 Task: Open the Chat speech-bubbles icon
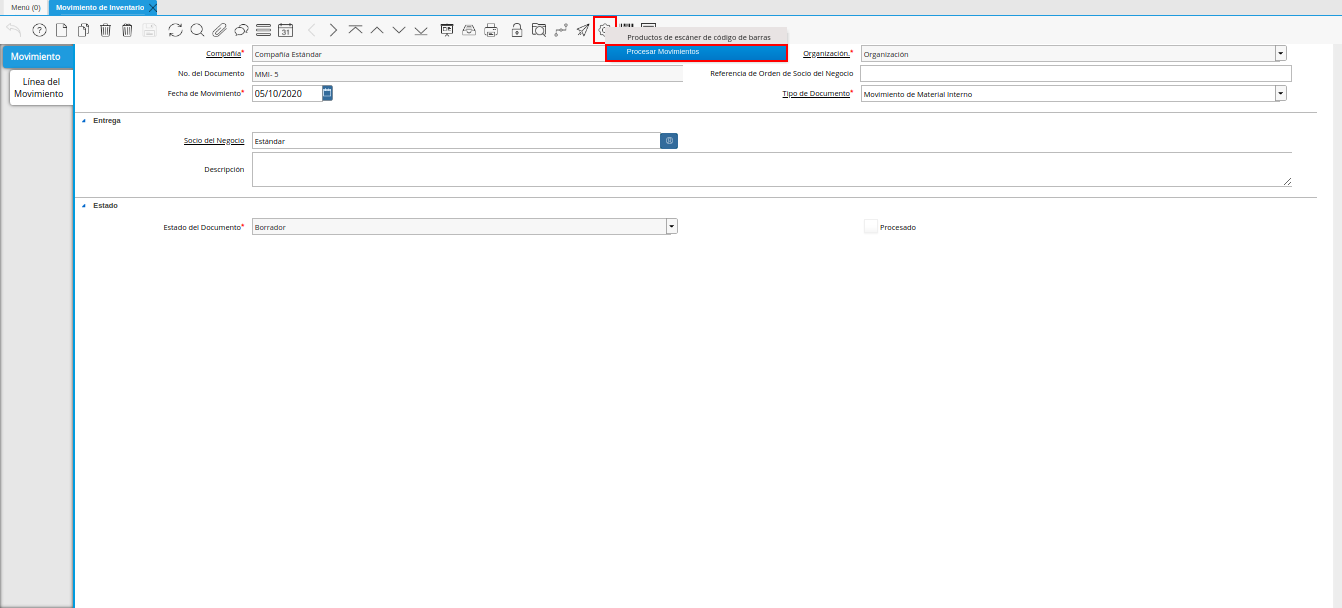pos(241,30)
